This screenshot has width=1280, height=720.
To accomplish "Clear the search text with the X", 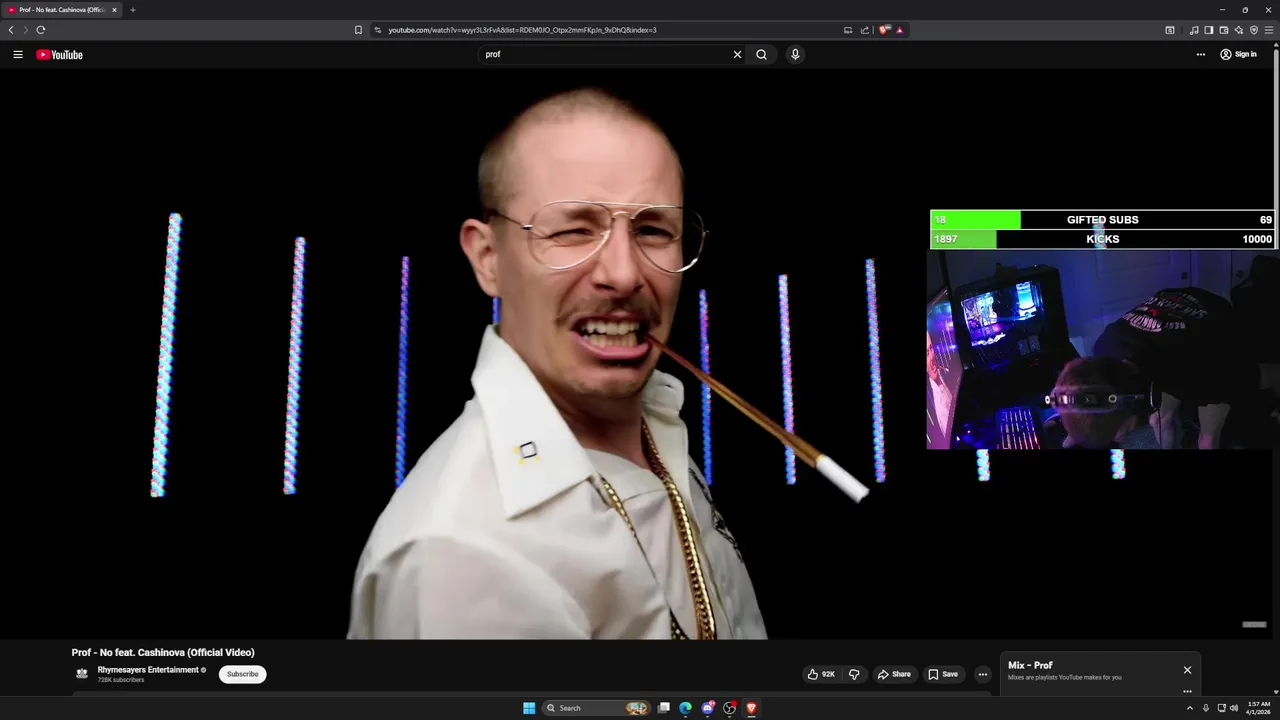I will 738,54.
